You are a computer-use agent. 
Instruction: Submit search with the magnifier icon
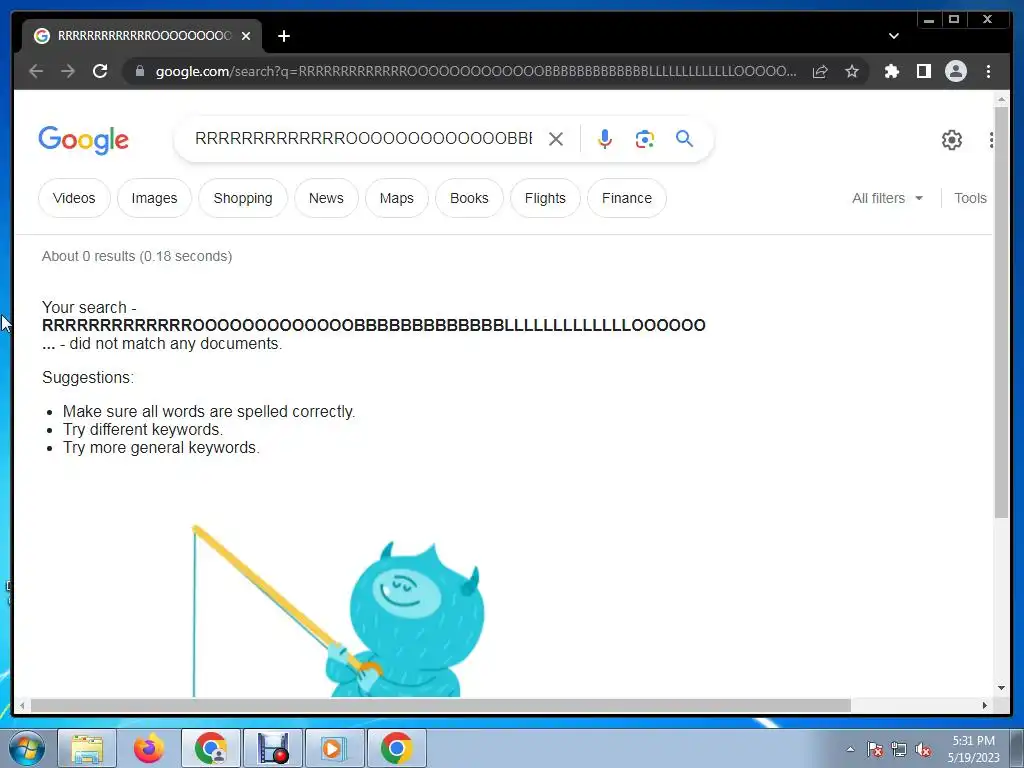(x=684, y=138)
